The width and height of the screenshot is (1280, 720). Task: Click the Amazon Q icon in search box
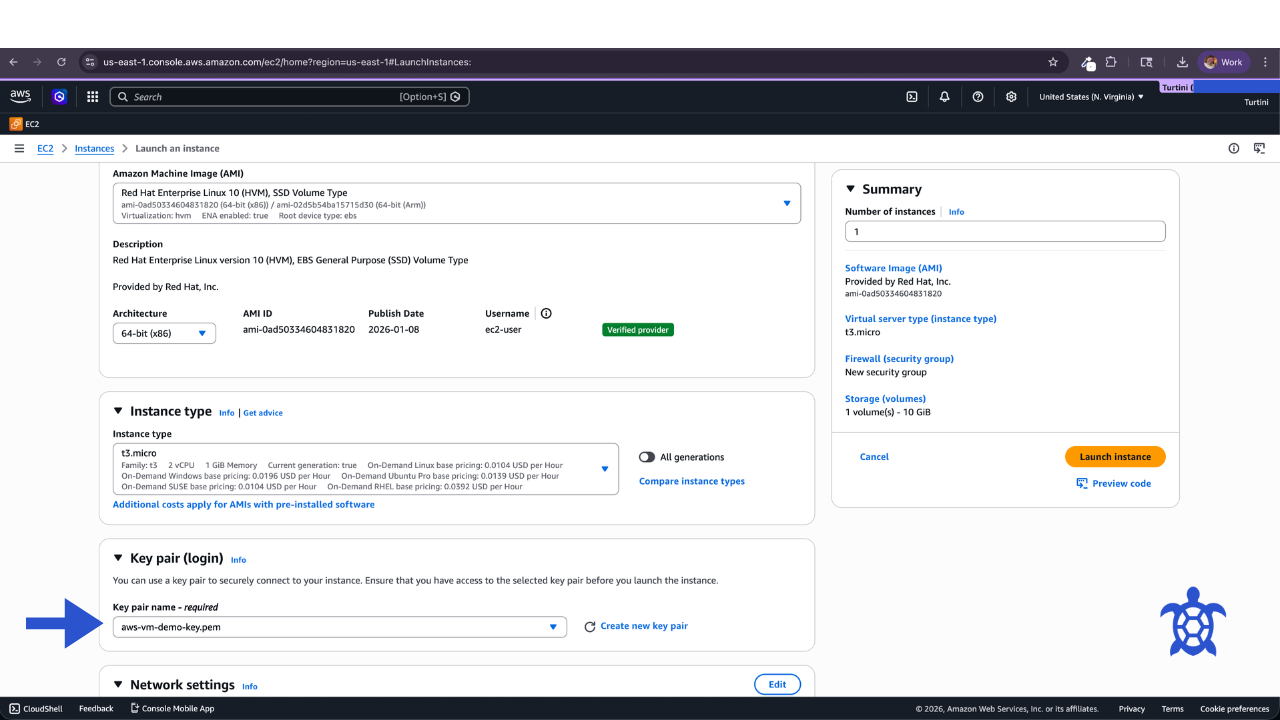456,97
